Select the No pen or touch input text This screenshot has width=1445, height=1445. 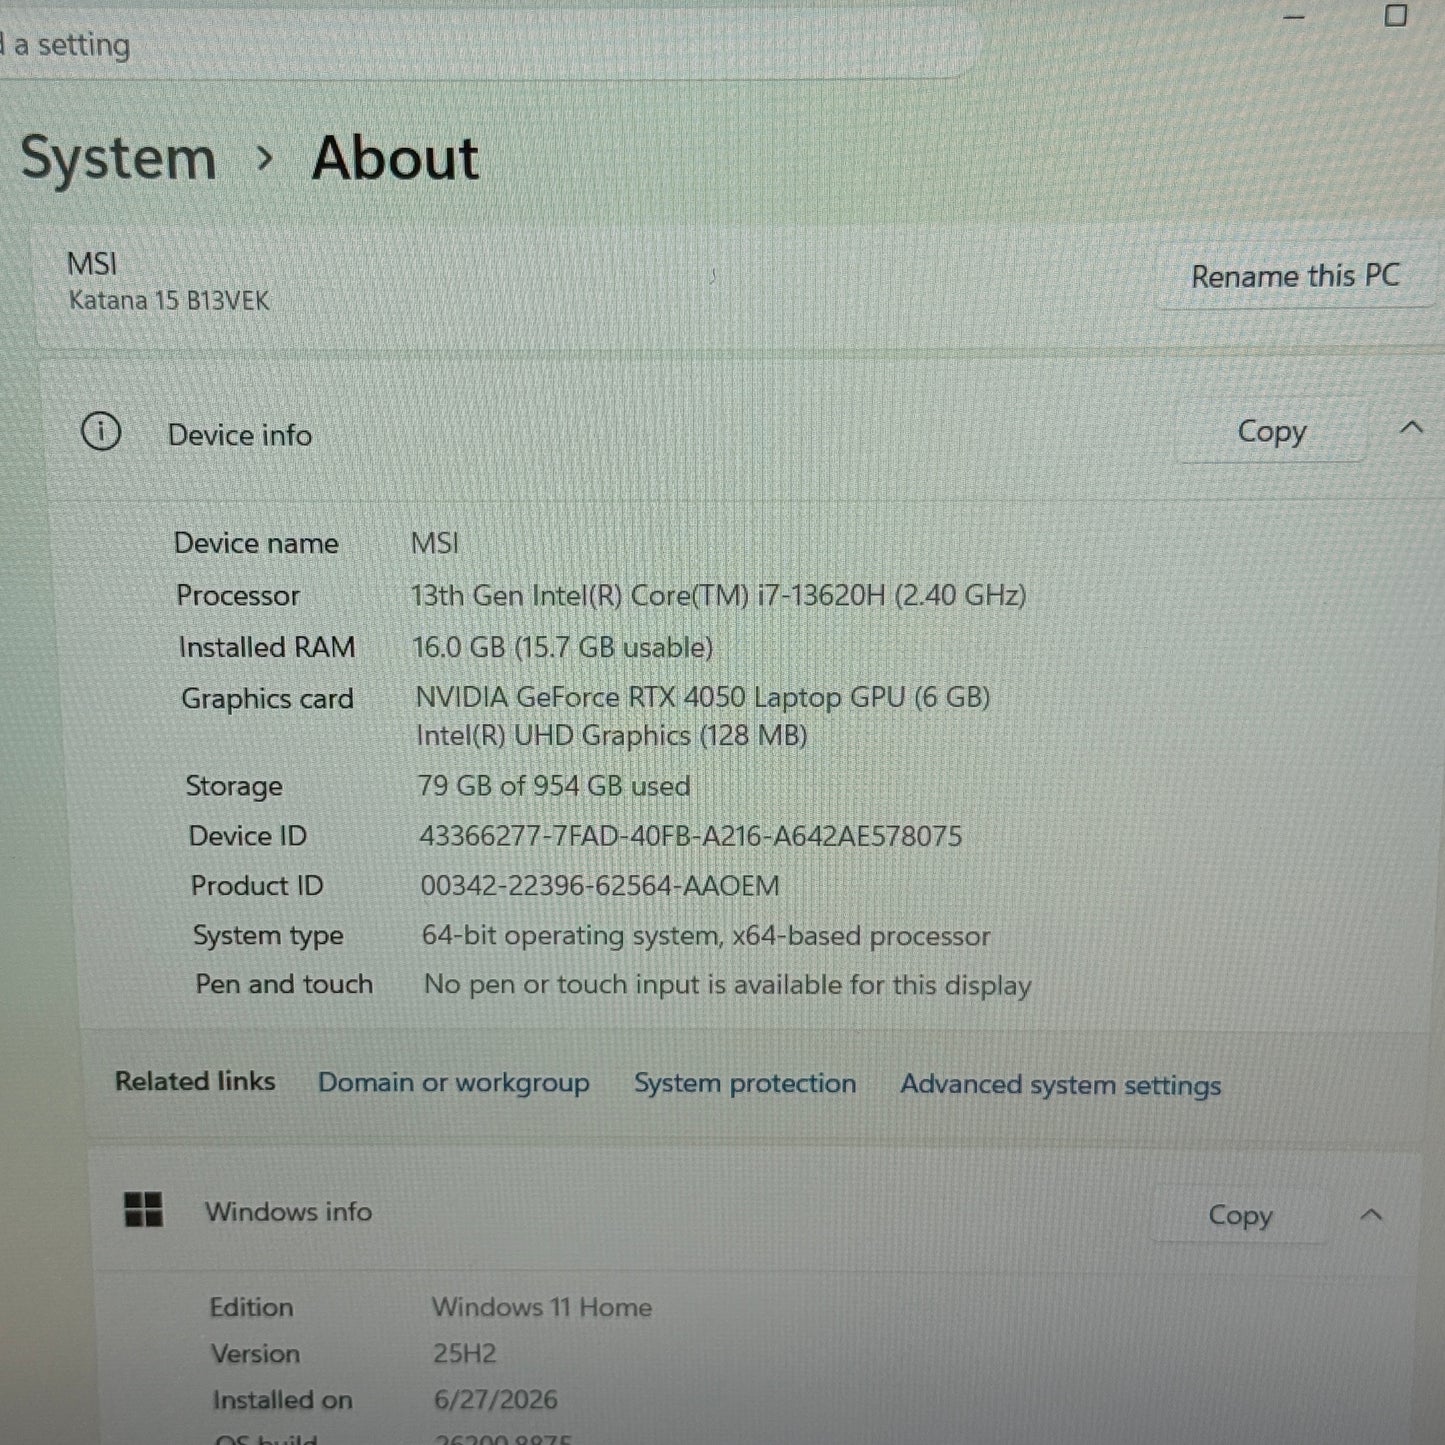pos(727,985)
